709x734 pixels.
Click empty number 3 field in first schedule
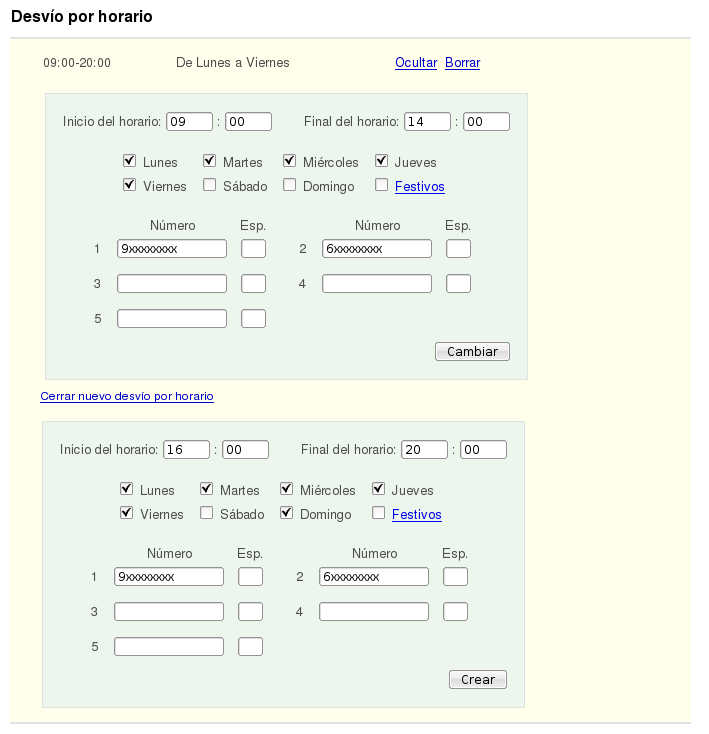click(x=172, y=284)
